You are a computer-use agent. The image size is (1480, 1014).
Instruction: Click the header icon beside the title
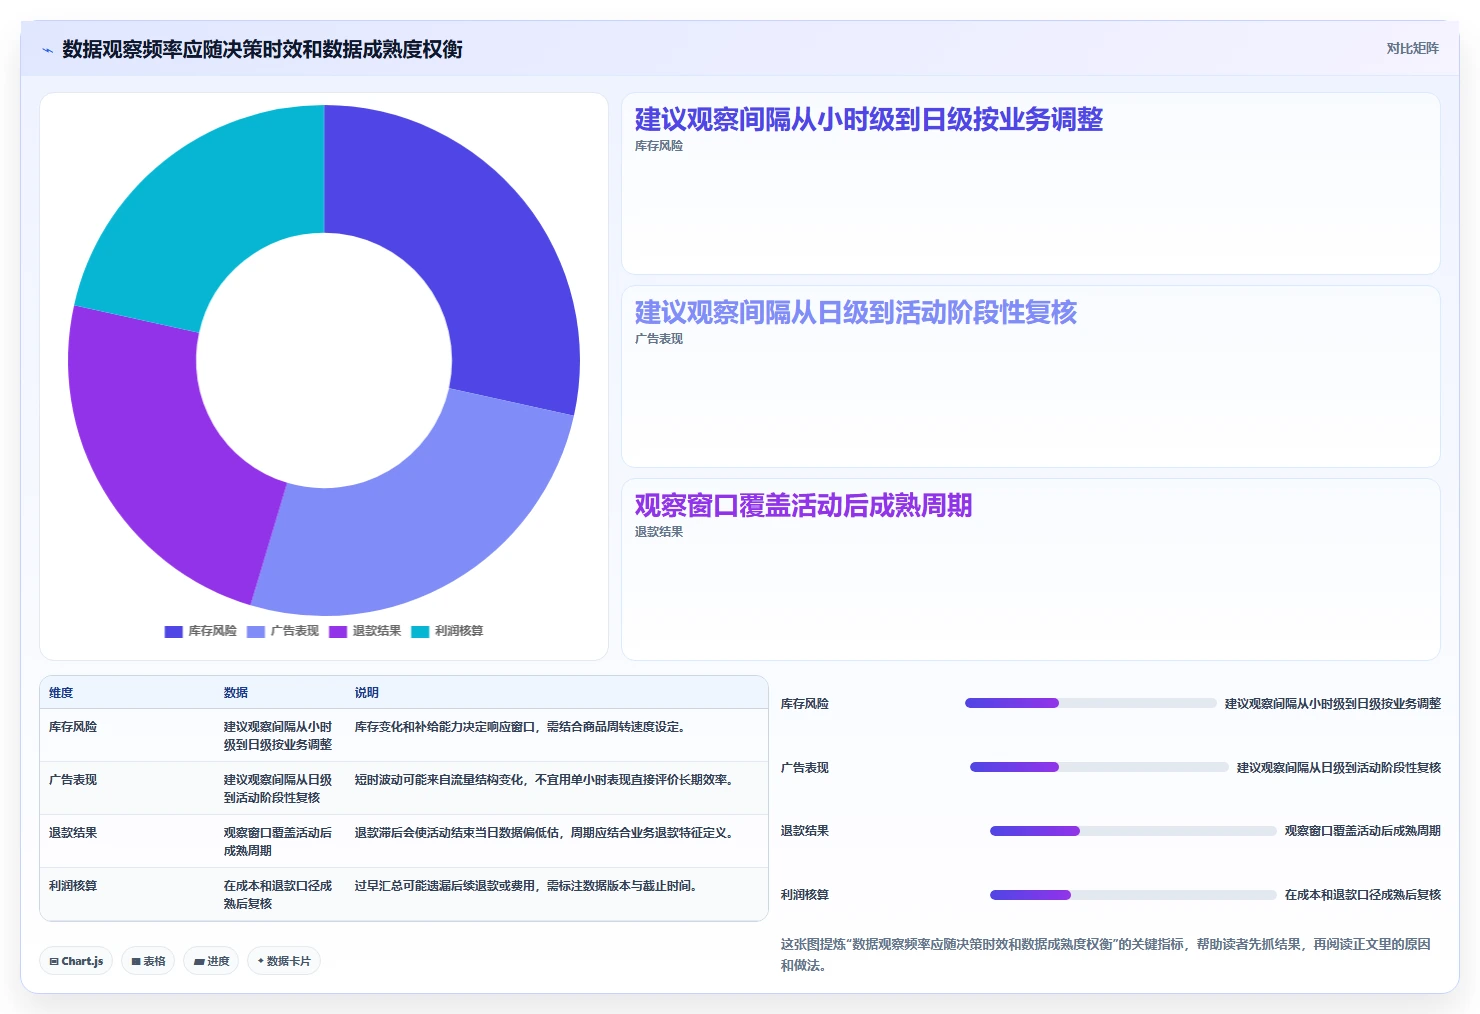47,50
